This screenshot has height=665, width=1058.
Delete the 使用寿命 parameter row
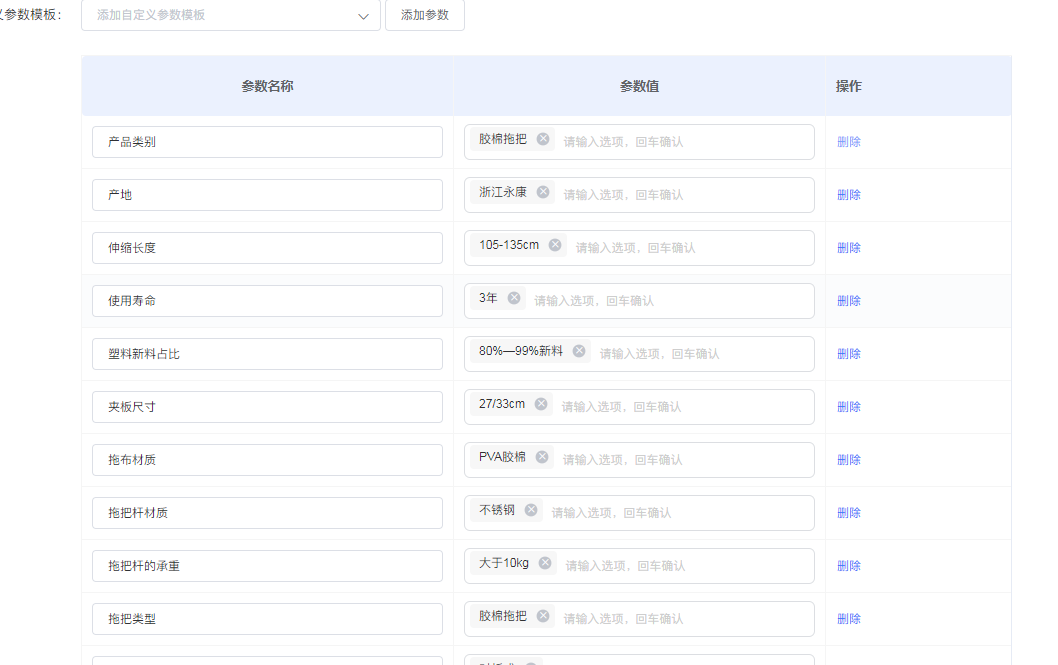pyautogui.click(x=848, y=301)
